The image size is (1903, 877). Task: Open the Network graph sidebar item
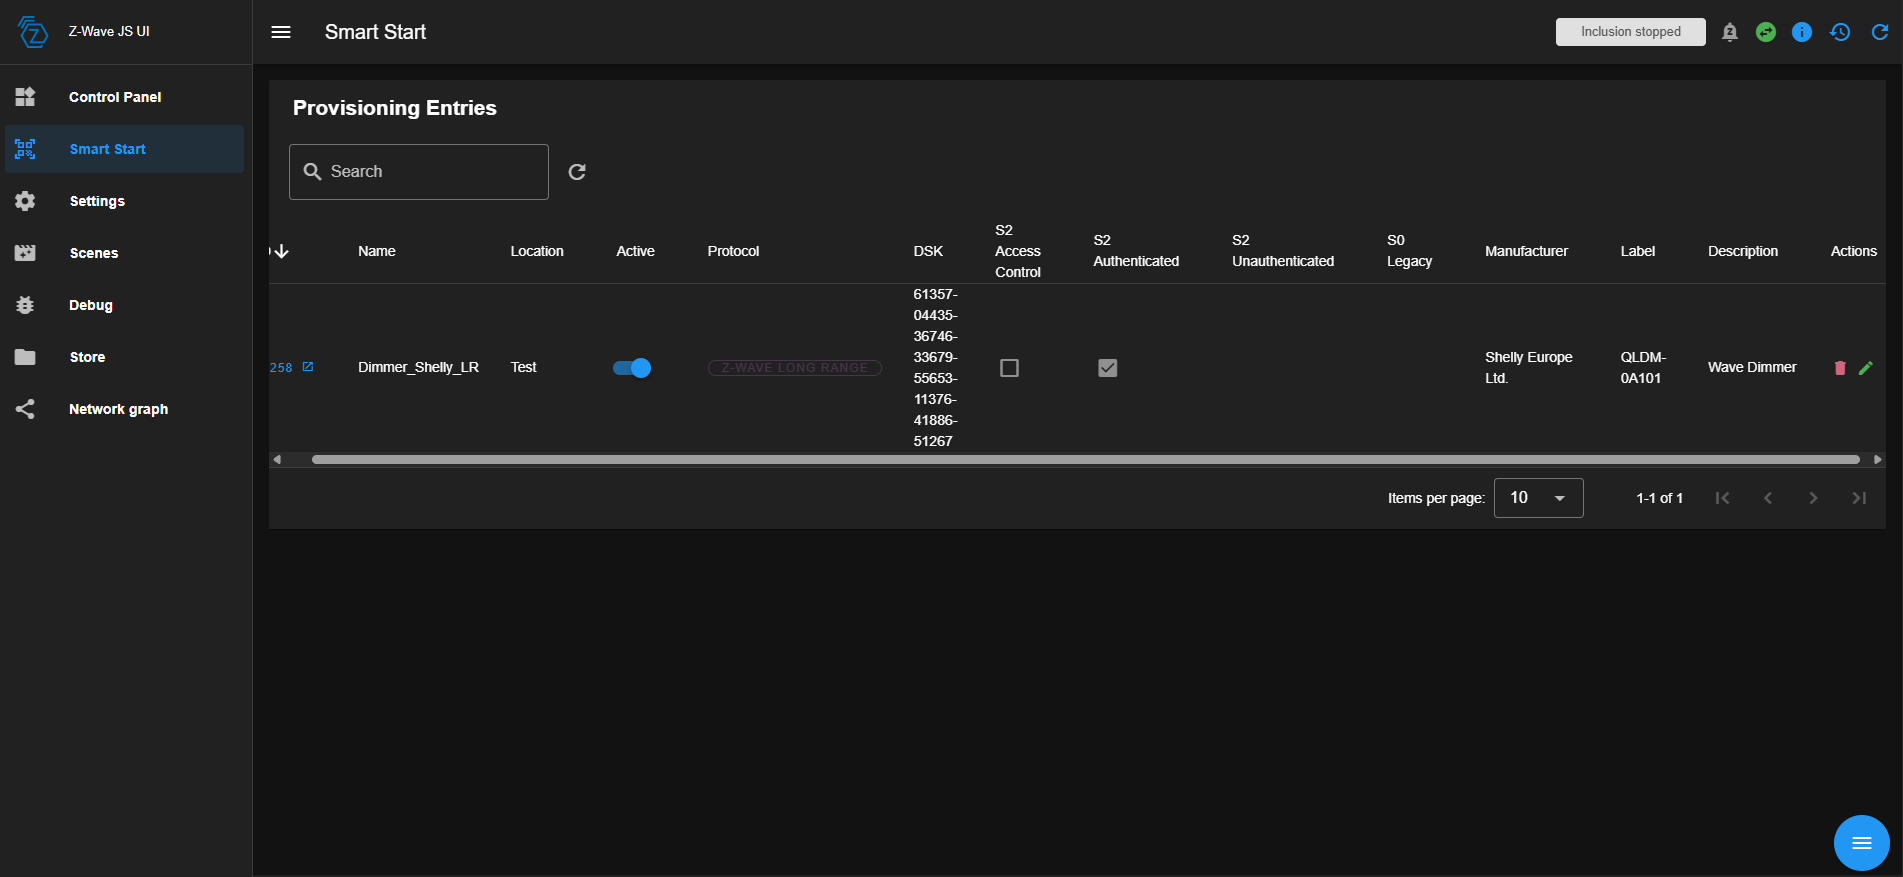pyautogui.click(x=118, y=409)
